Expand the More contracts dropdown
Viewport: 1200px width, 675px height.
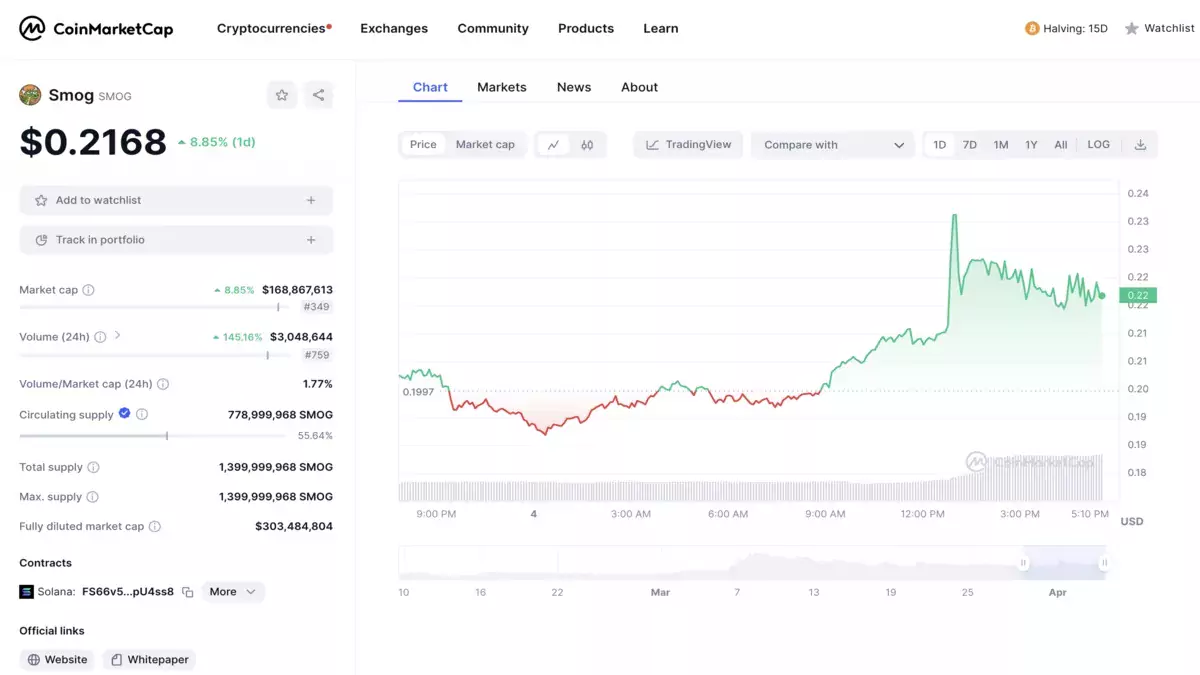pyautogui.click(x=233, y=592)
